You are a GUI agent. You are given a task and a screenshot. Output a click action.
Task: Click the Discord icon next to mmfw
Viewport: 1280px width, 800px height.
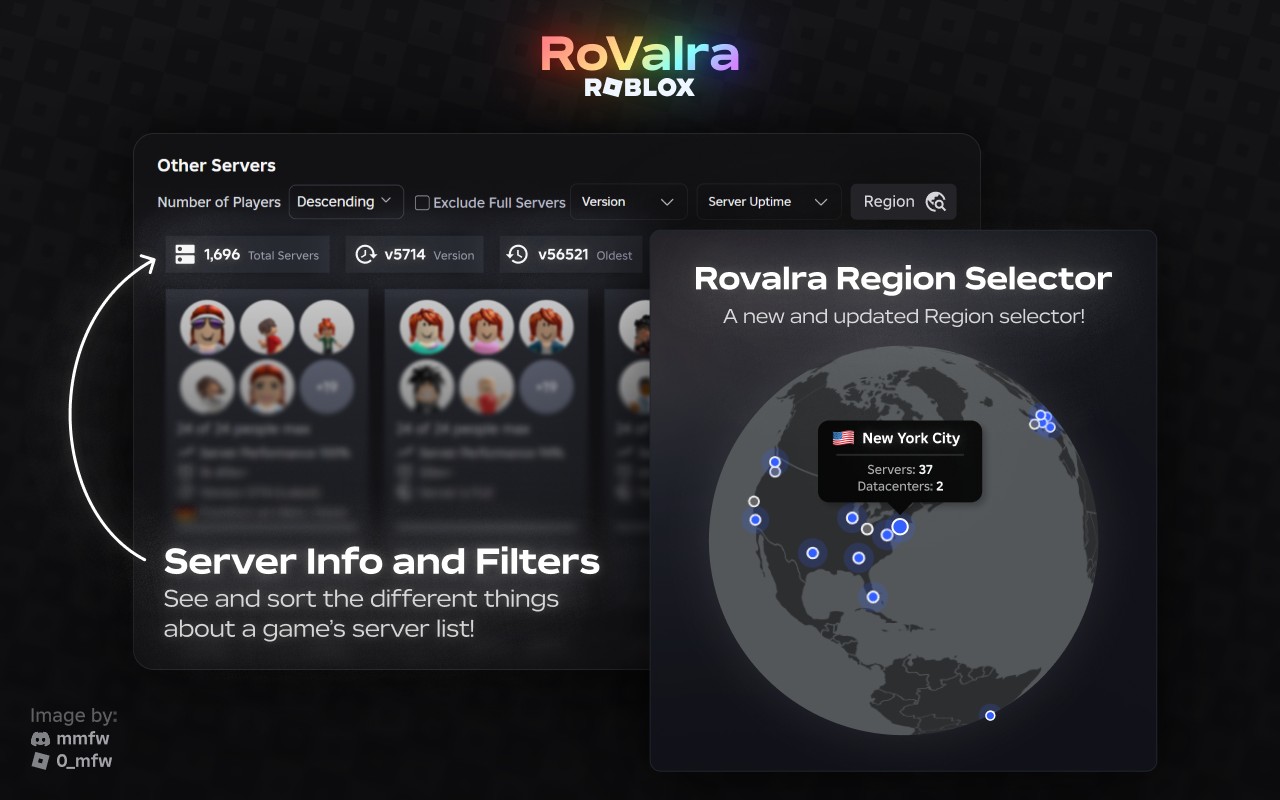[x=40, y=739]
